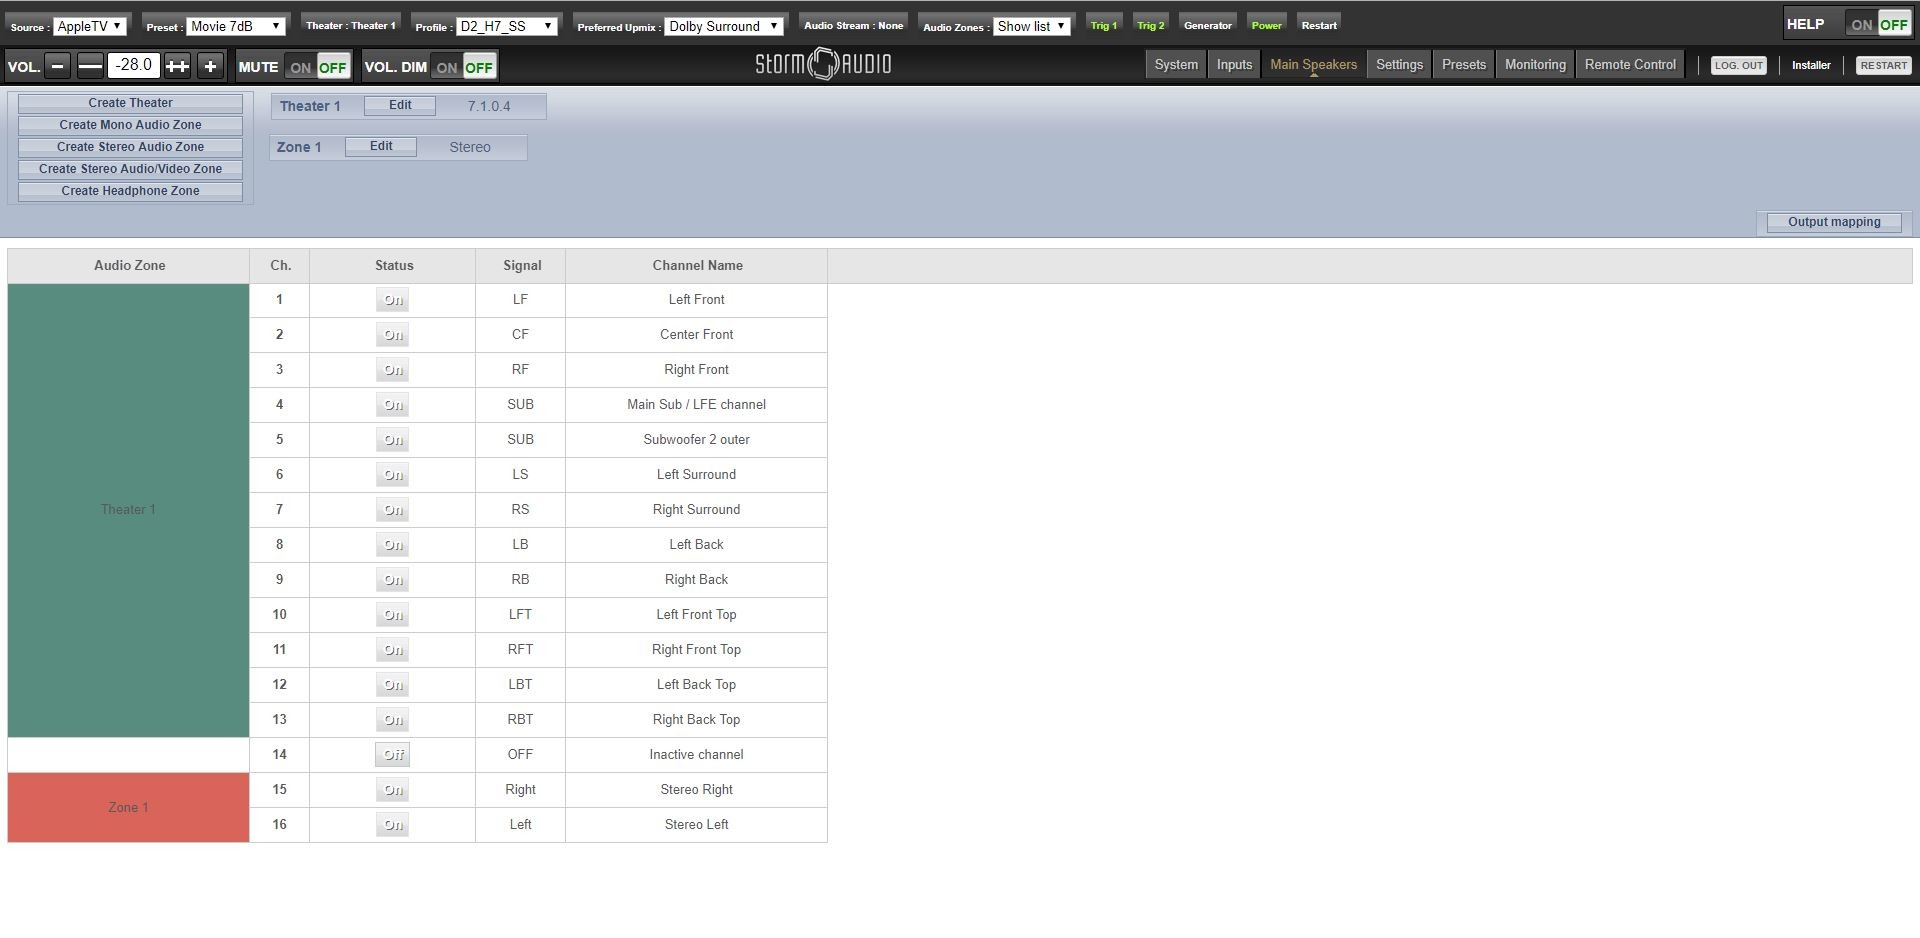Image resolution: width=1920 pixels, height=938 pixels.
Task: Turn on inactive channel 14
Action: (393, 755)
